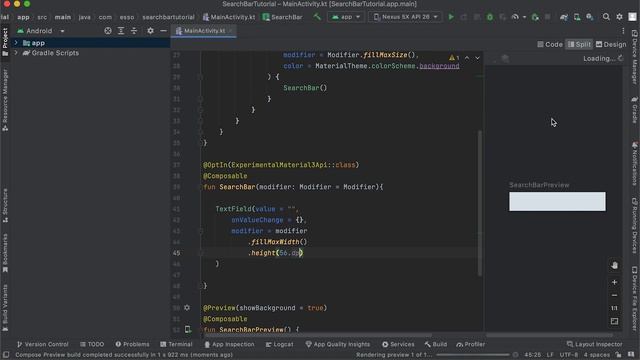
Task: Open the Android project view dropdown
Action: click(41, 31)
